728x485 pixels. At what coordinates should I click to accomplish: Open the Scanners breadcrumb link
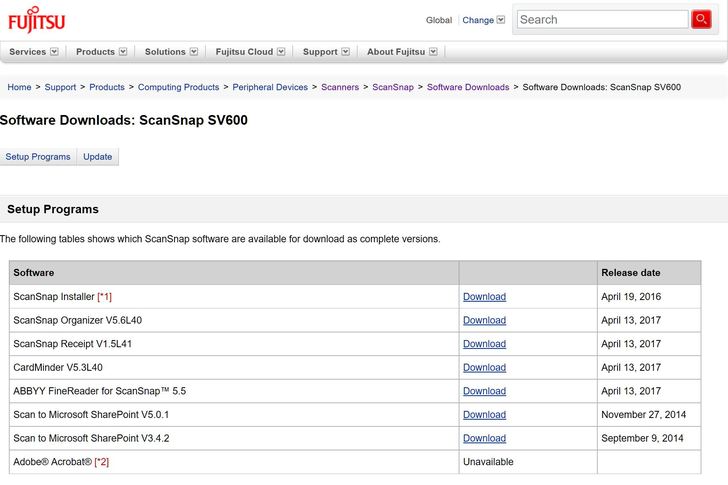click(340, 87)
